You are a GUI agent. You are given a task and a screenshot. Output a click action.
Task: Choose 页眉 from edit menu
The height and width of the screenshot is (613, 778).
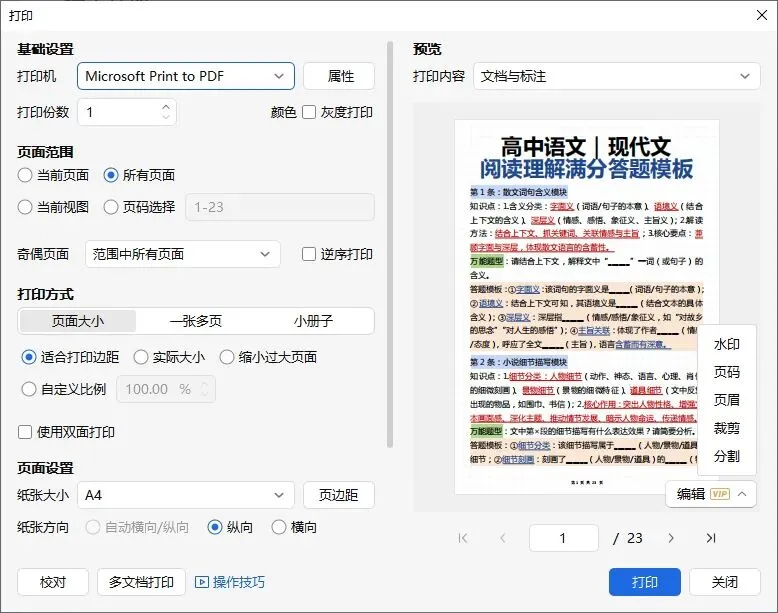click(726, 400)
